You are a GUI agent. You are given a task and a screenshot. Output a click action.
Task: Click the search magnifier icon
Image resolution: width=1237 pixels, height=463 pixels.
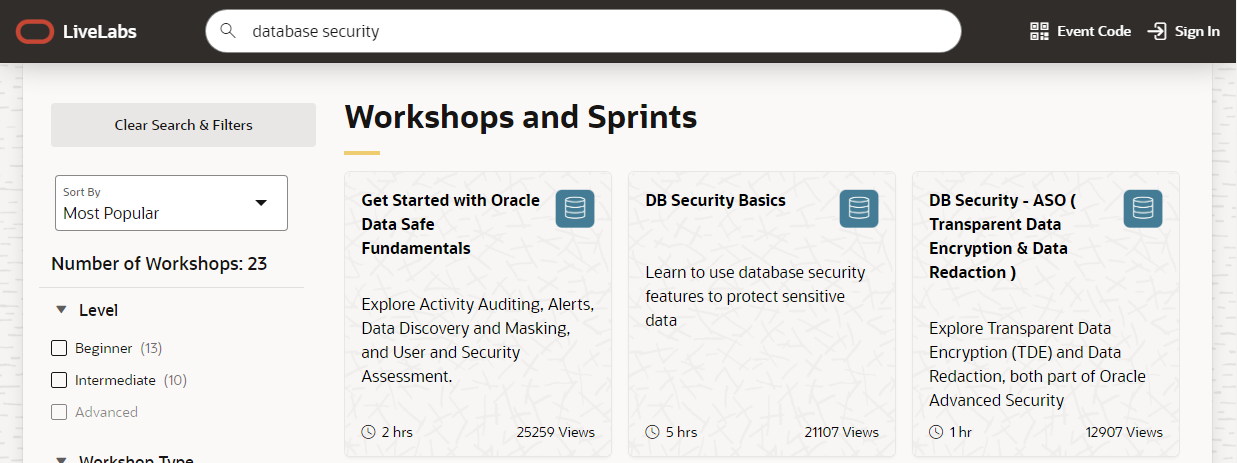click(x=227, y=31)
